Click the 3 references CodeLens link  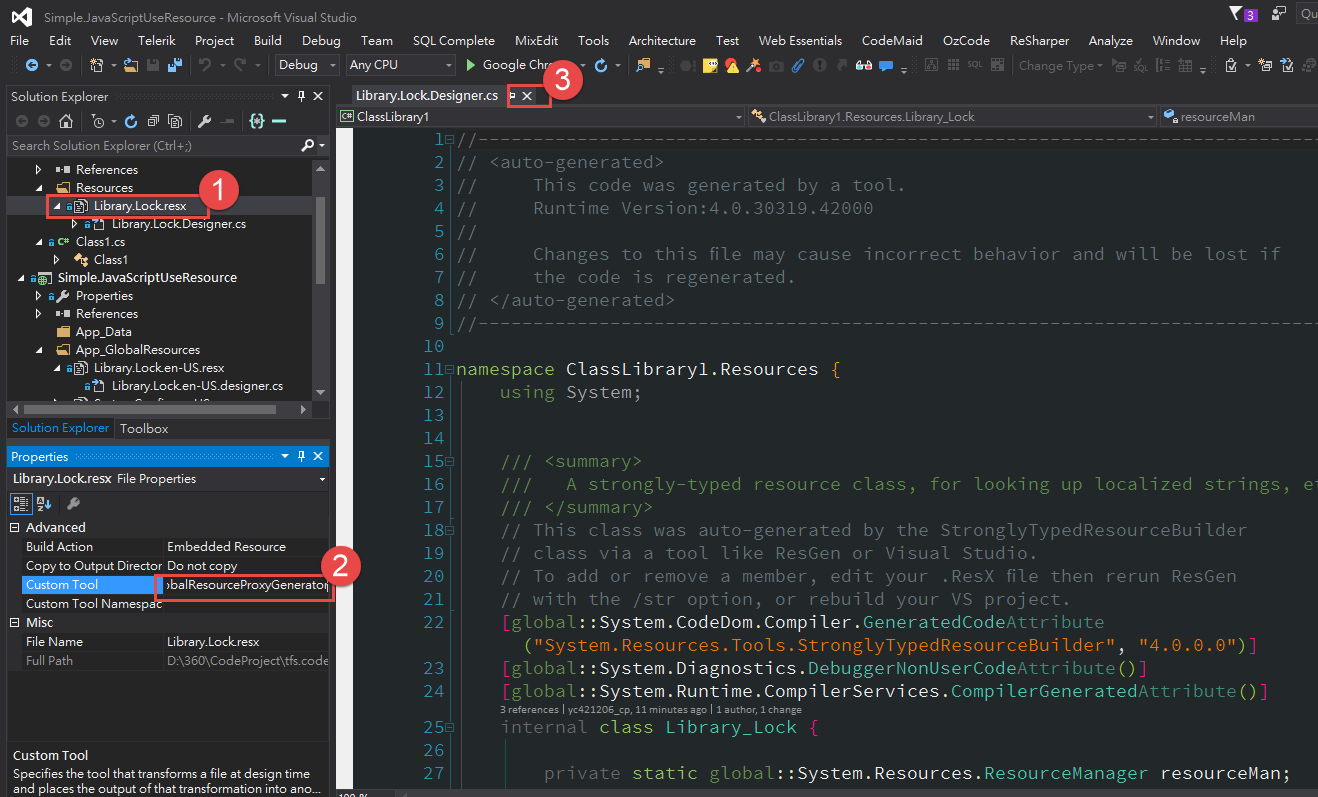[530, 709]
